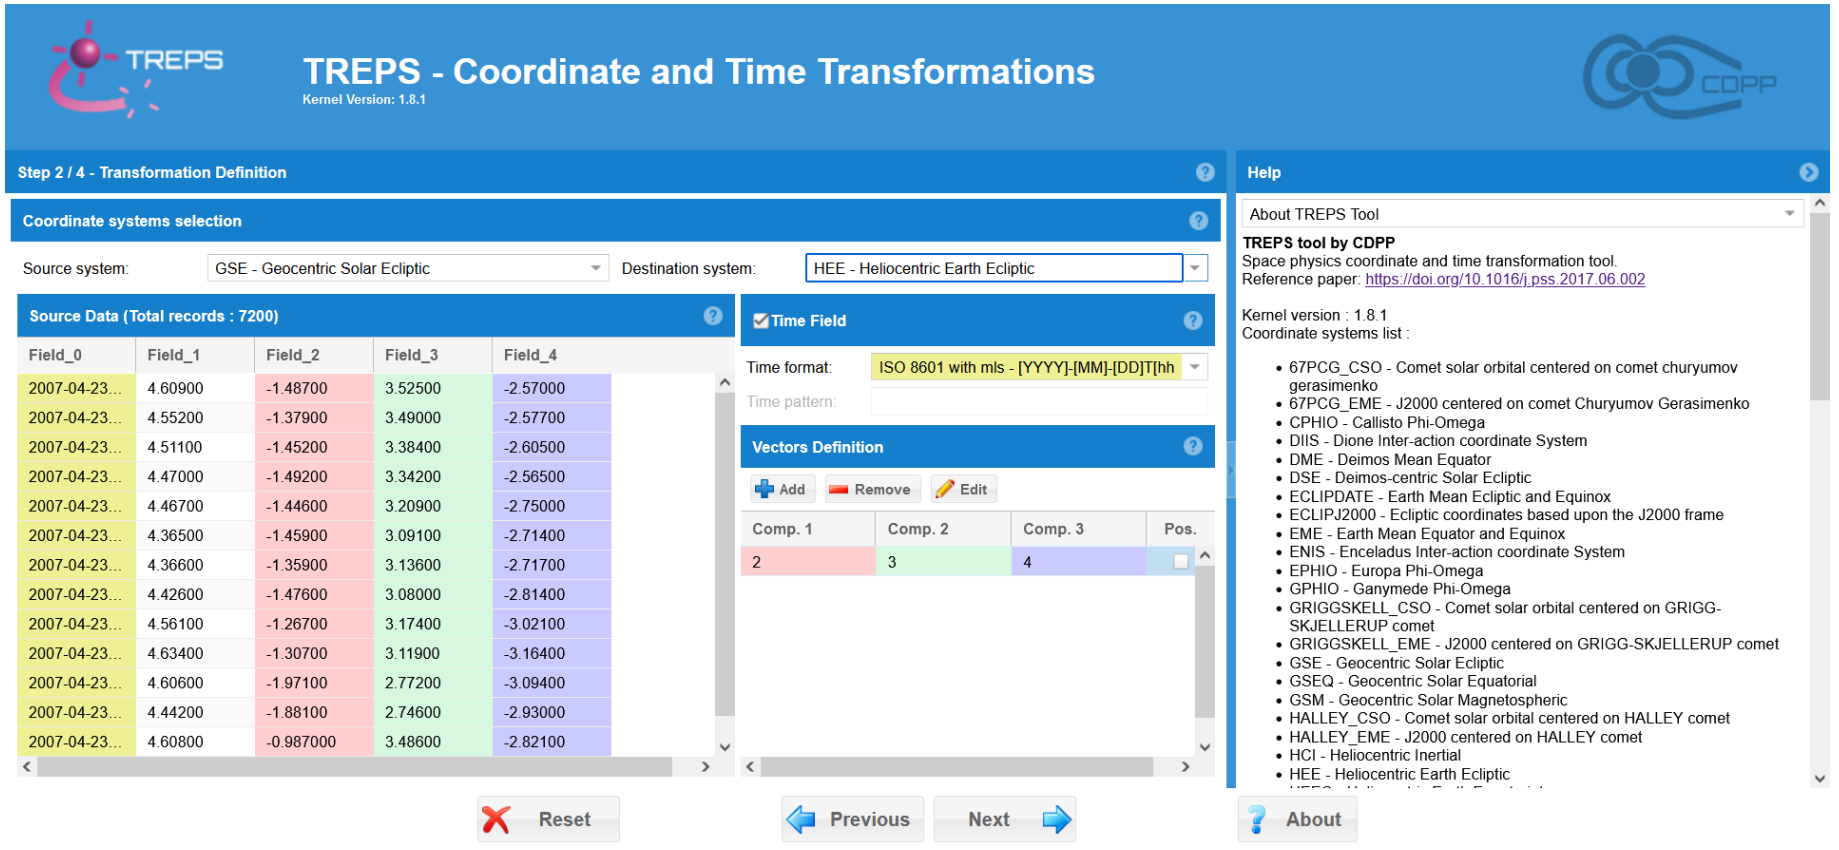
Task: Click the Time pattern input field
Action: pos(1039,401)
